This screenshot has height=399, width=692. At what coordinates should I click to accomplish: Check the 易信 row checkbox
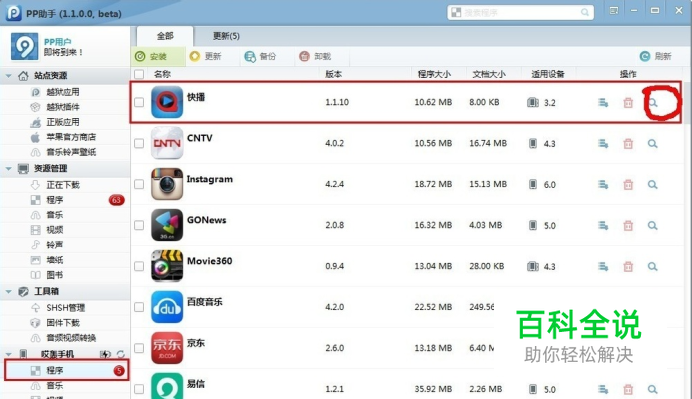[139, 389]
